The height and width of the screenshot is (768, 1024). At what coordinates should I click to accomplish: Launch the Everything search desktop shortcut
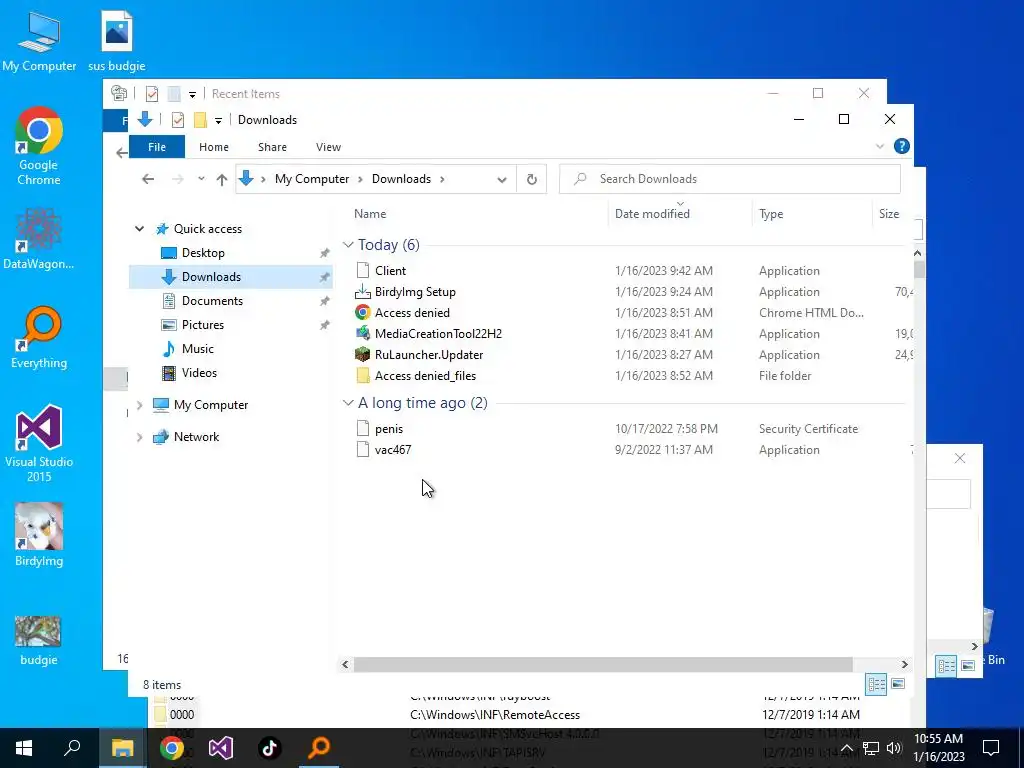click(39, 337)
